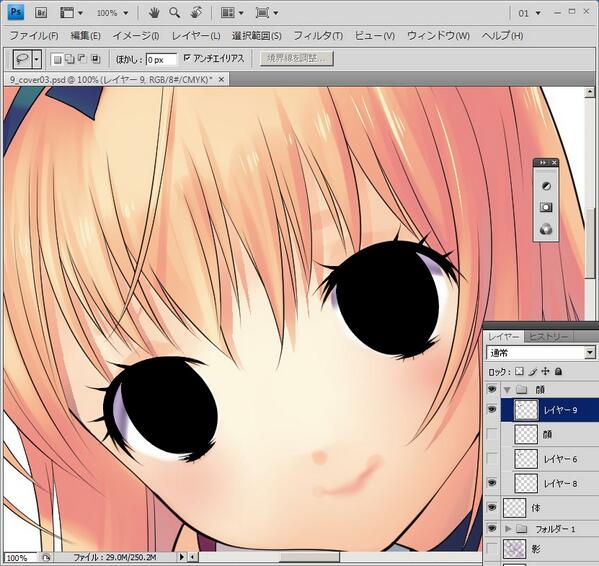Launch Adobe Bridge from the Br icon
This screenshot has height=566, width=599.
[x=41, y=13]
